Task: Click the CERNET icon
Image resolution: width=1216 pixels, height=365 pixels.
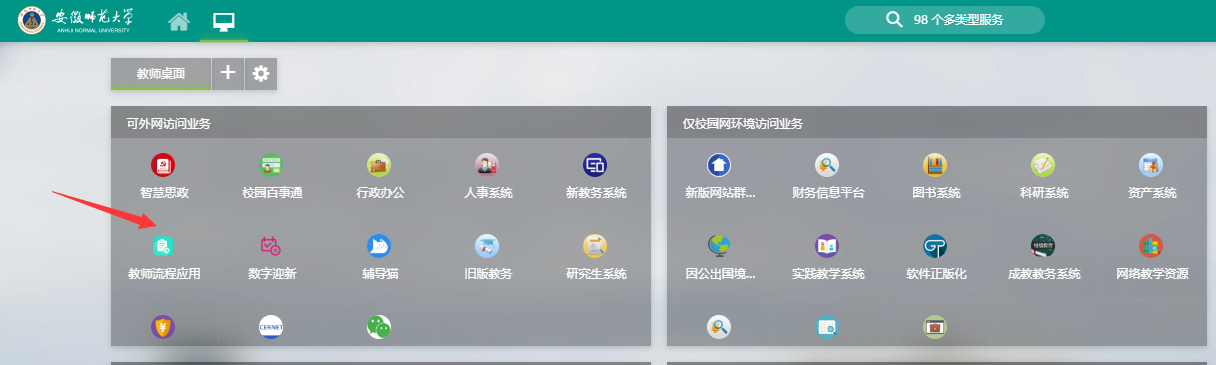Action: (x=271, y=326)
